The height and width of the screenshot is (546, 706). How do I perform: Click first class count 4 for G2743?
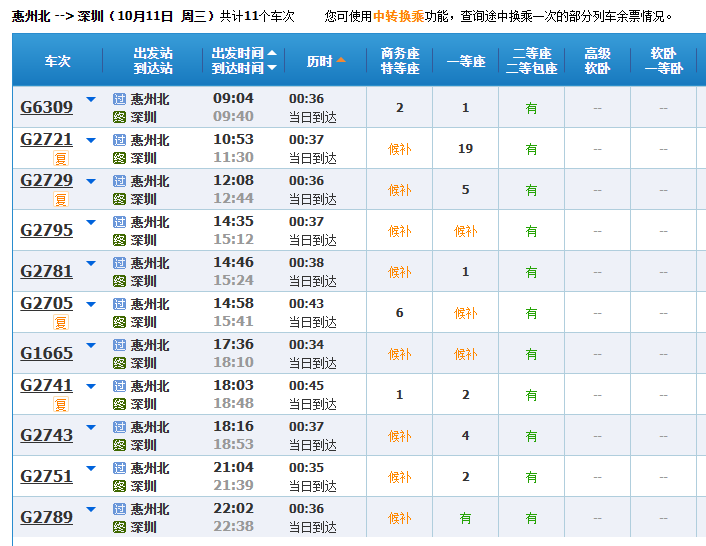point(466,435)
